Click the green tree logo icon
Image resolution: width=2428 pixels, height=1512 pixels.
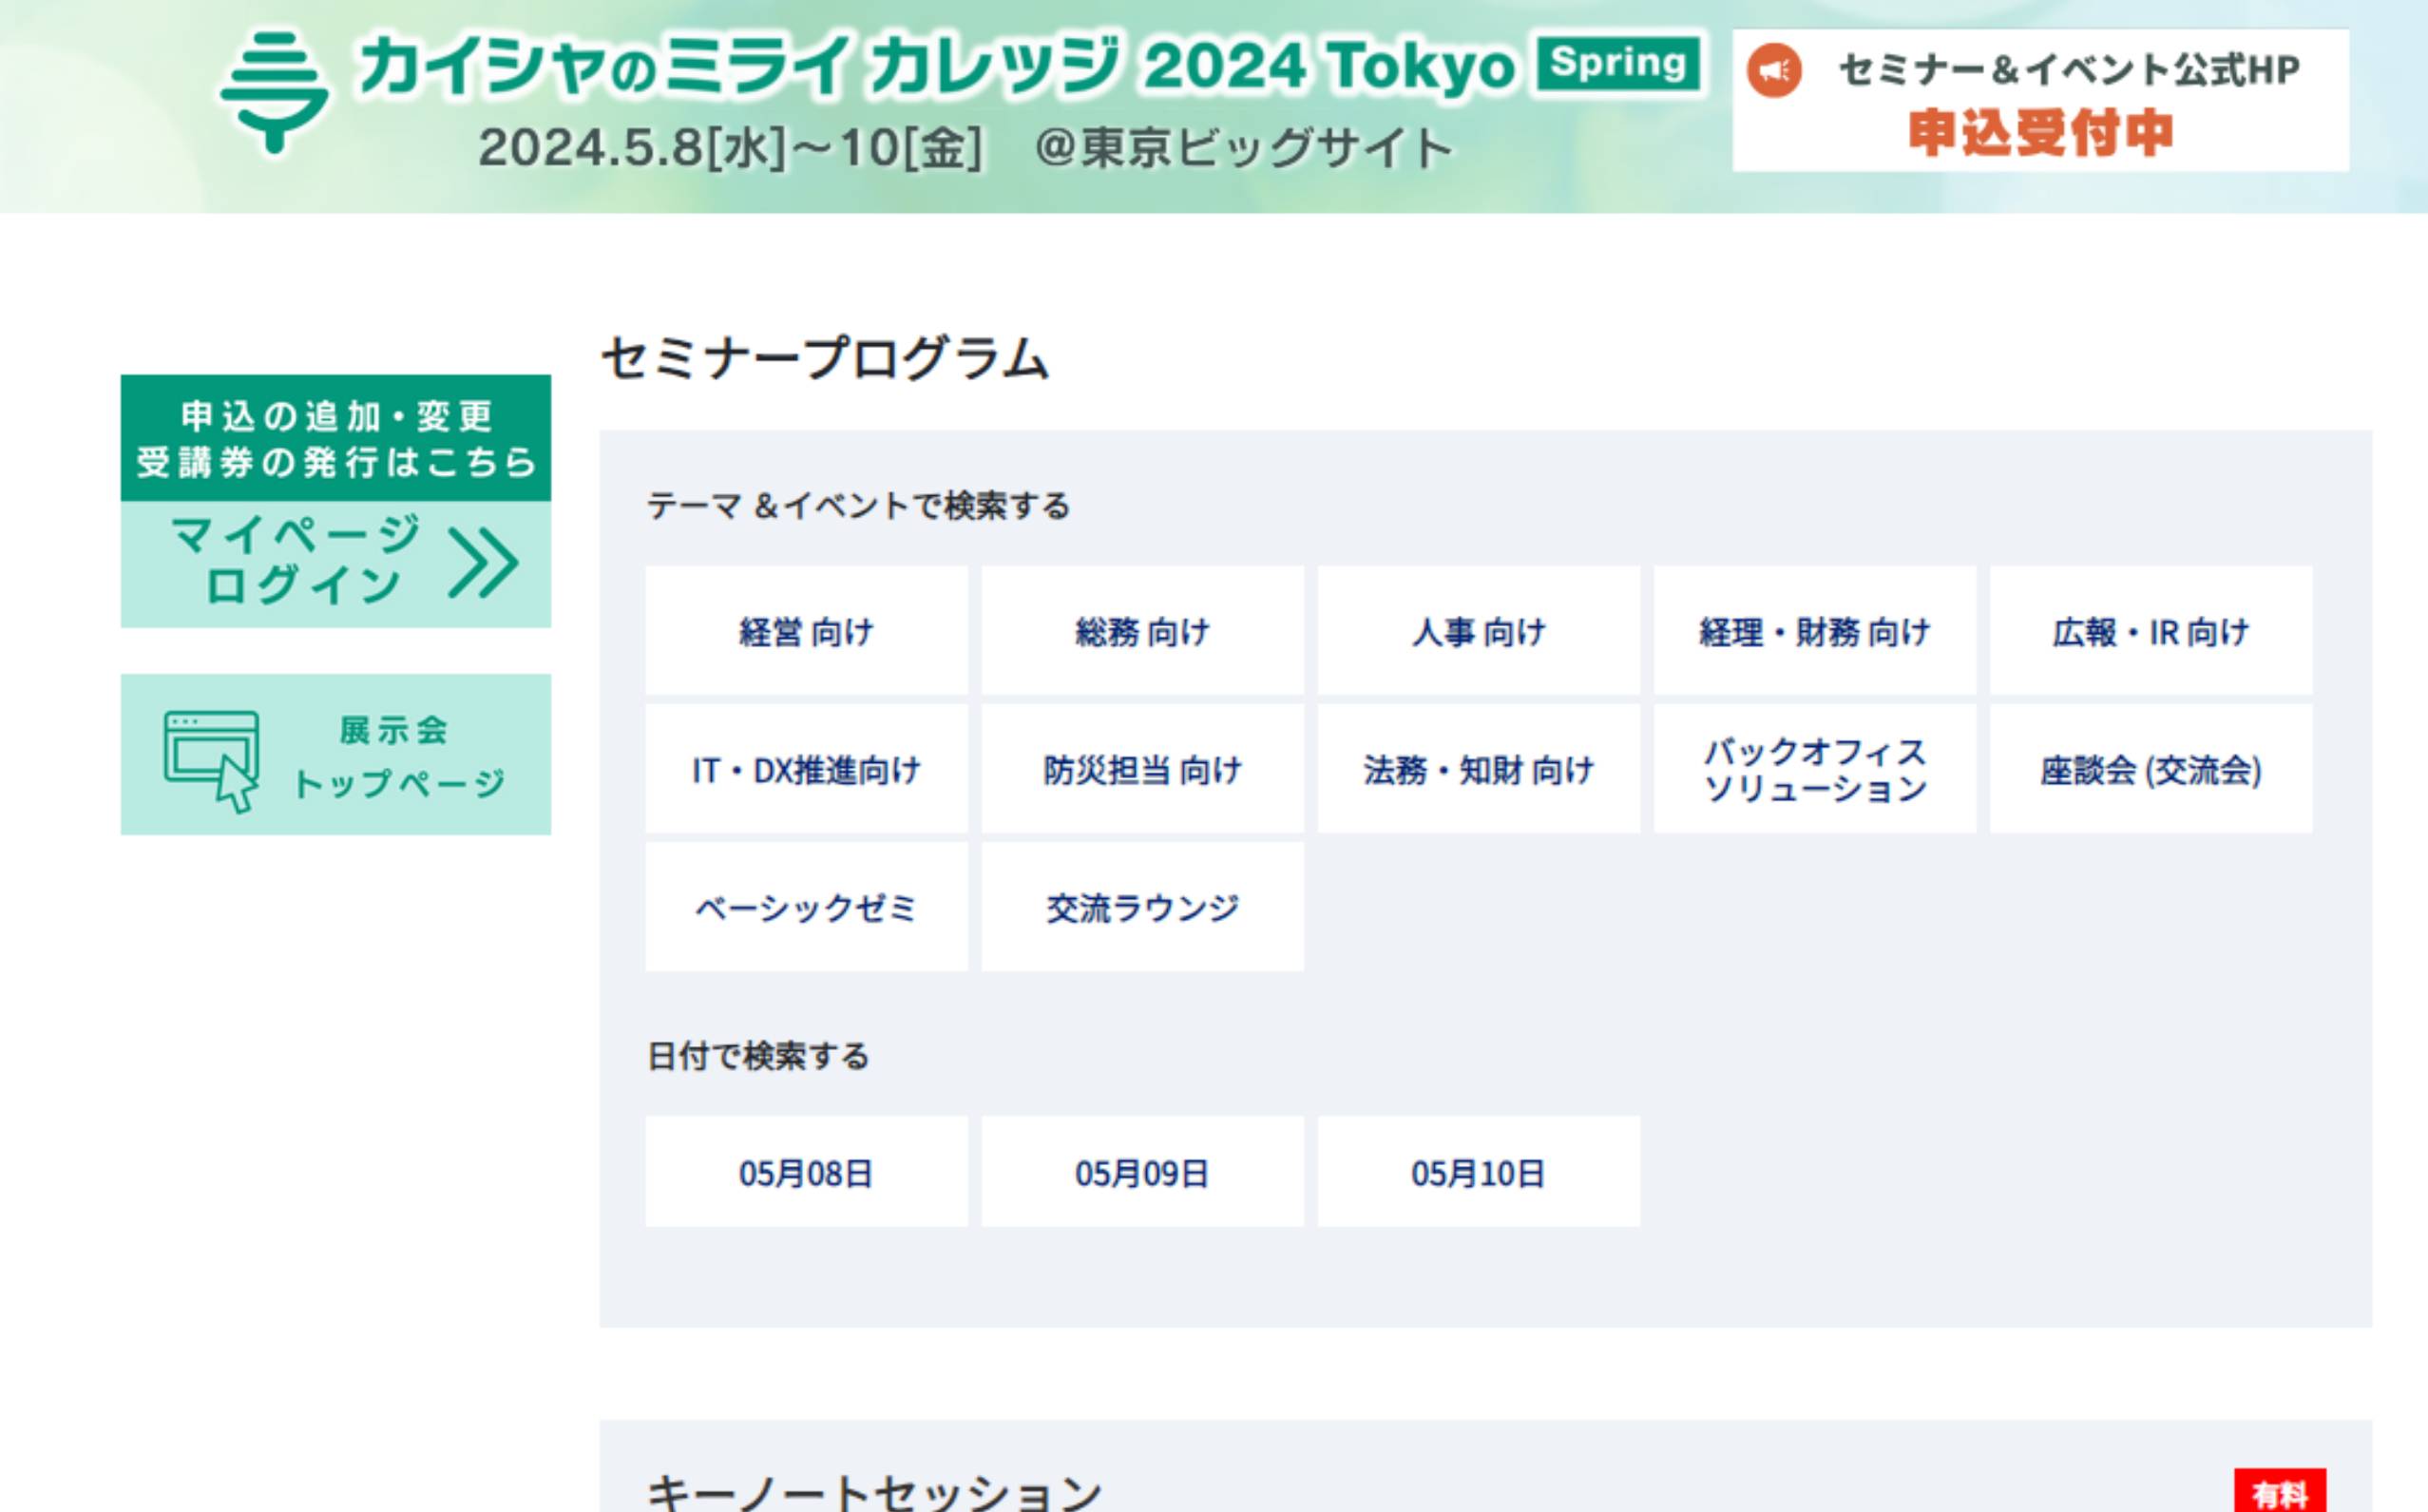tap(274, 93)
